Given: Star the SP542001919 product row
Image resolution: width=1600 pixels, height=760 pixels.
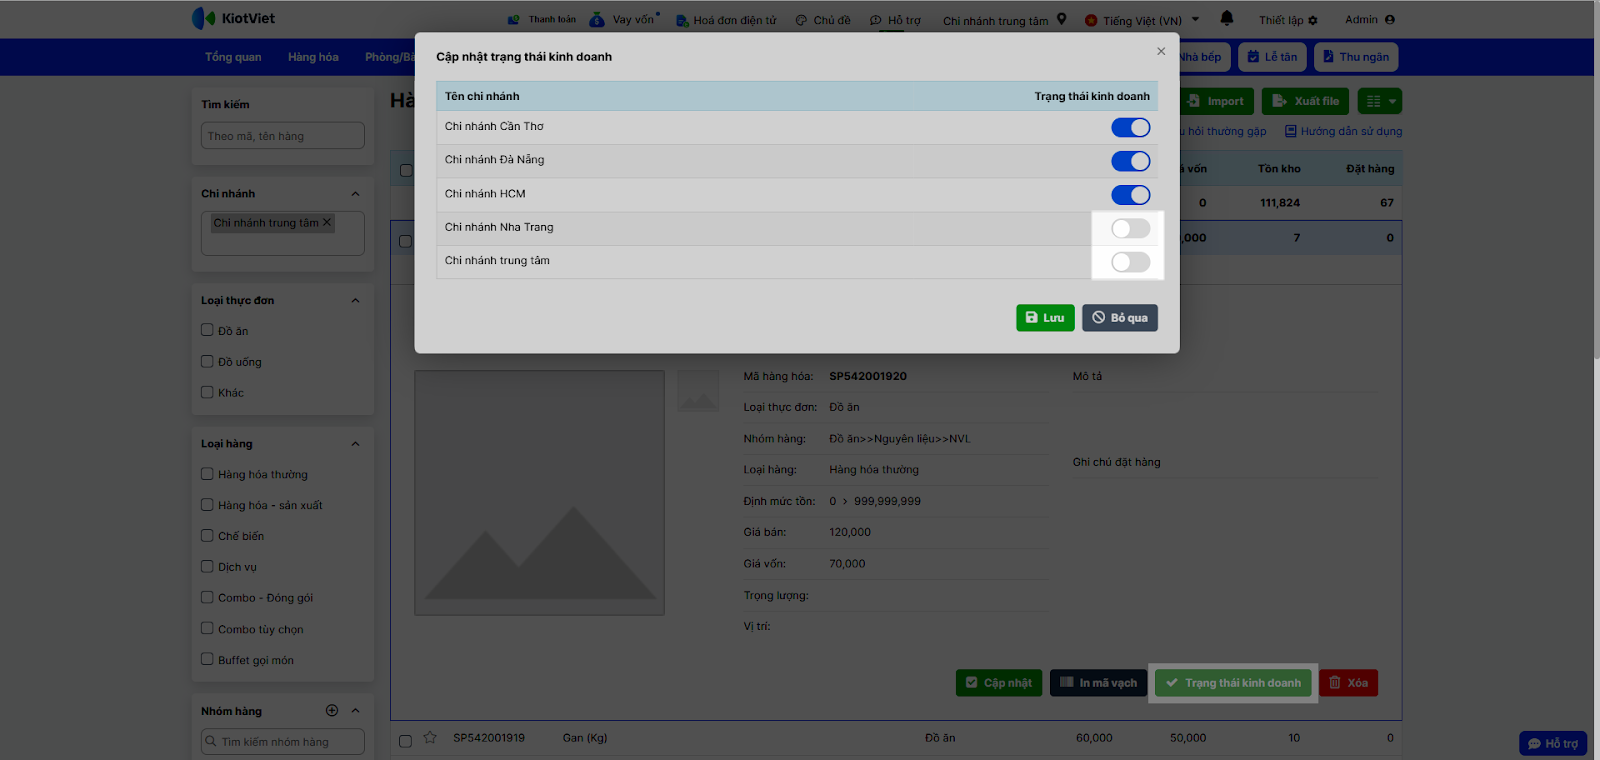Looking at the screenshot, I should click(430, 738).
